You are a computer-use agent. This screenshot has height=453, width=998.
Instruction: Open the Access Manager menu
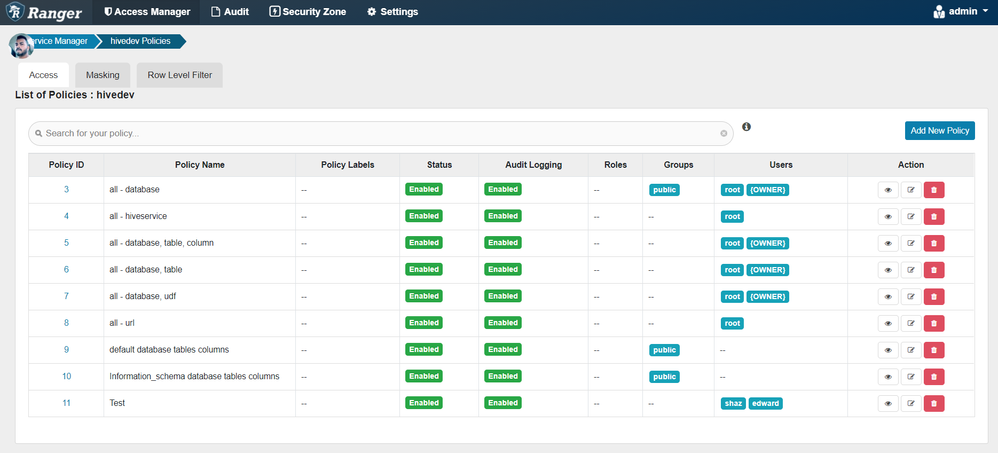coord(146,12)
